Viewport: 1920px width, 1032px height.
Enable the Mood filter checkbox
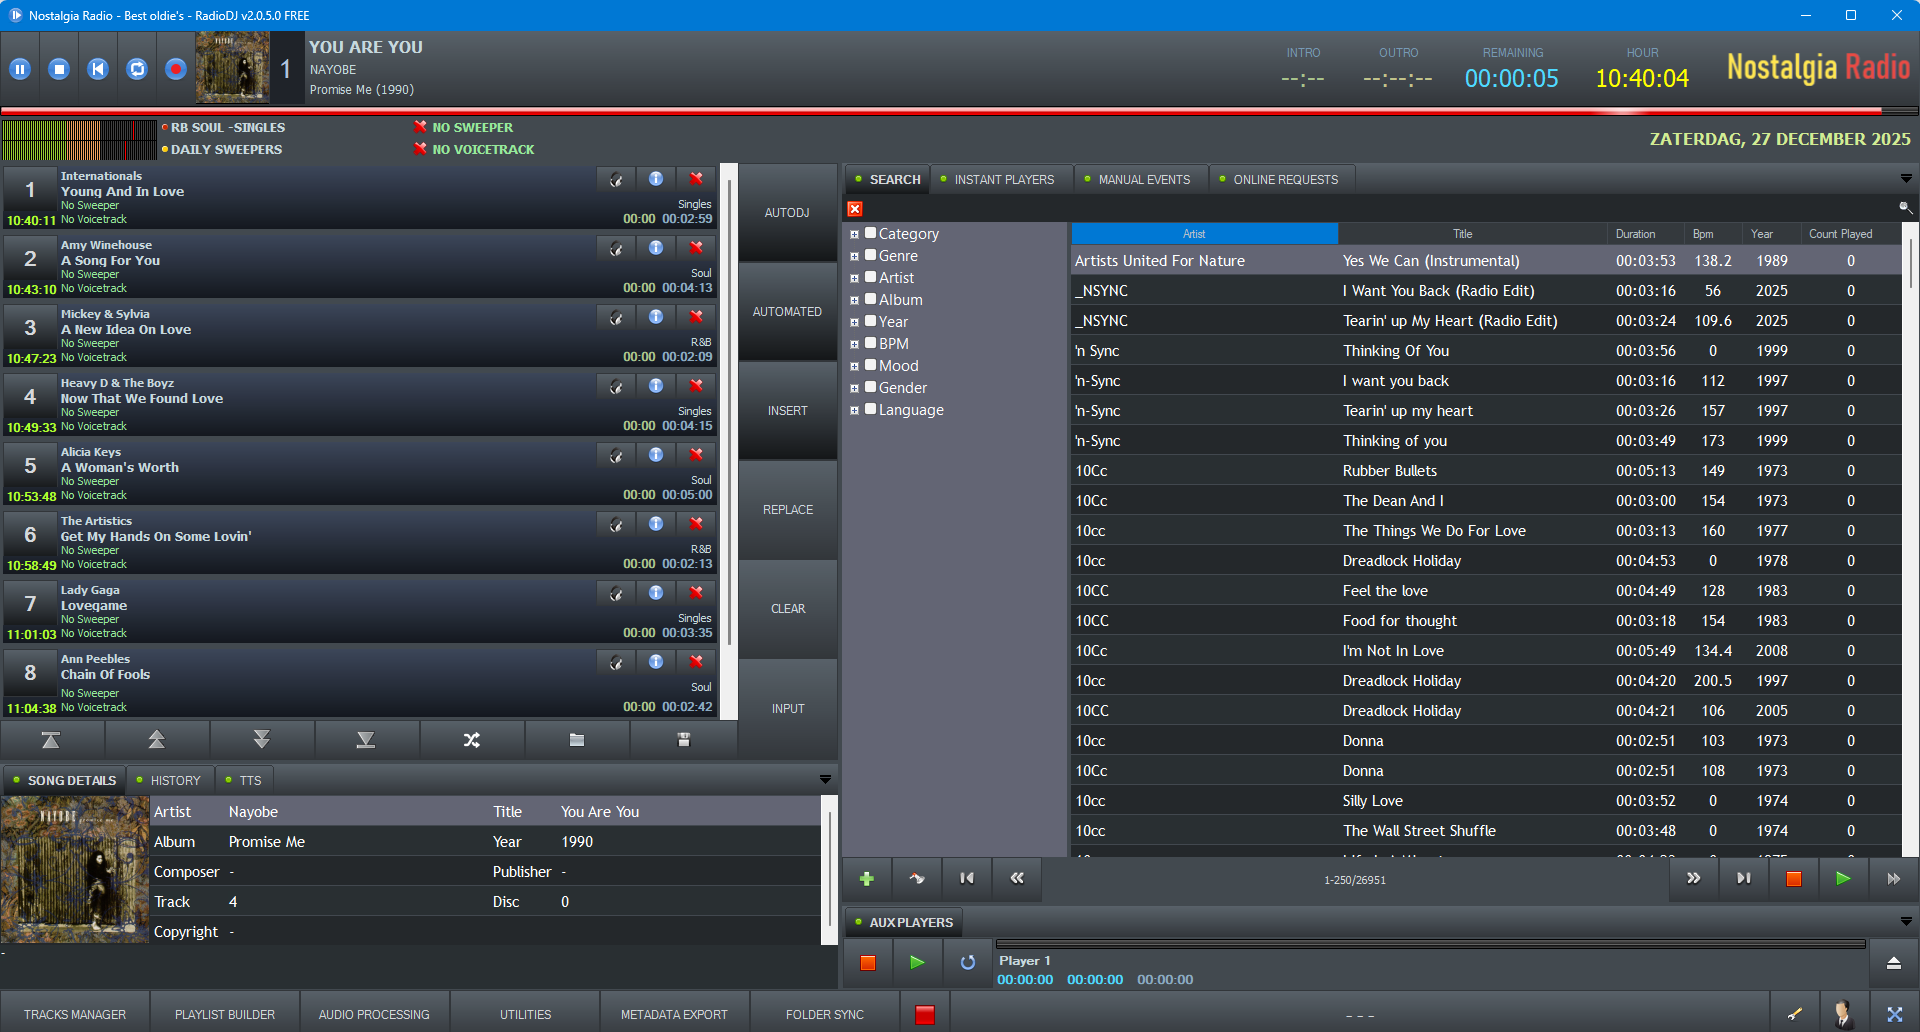pyautogui.click(x=871, y=365)
